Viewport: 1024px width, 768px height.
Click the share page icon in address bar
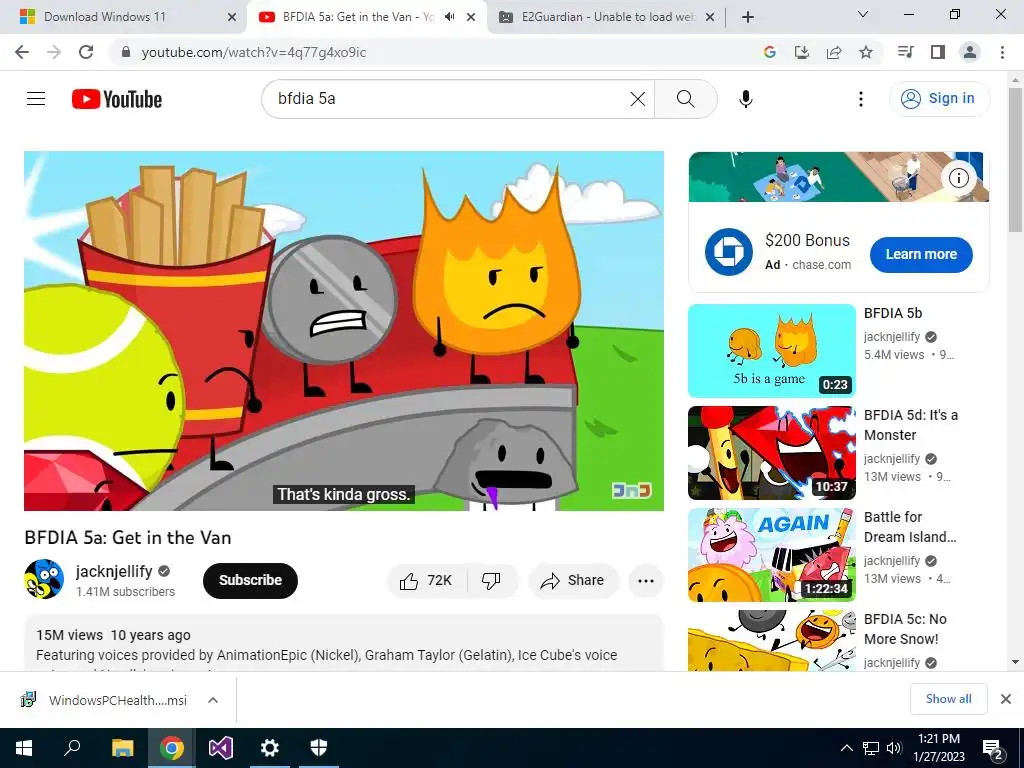coord(834,52)
